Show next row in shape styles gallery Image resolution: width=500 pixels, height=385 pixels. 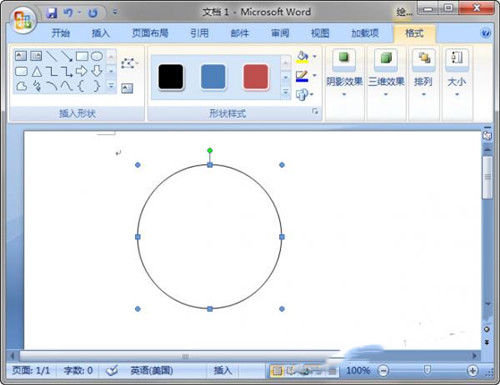tap(286, 78)
